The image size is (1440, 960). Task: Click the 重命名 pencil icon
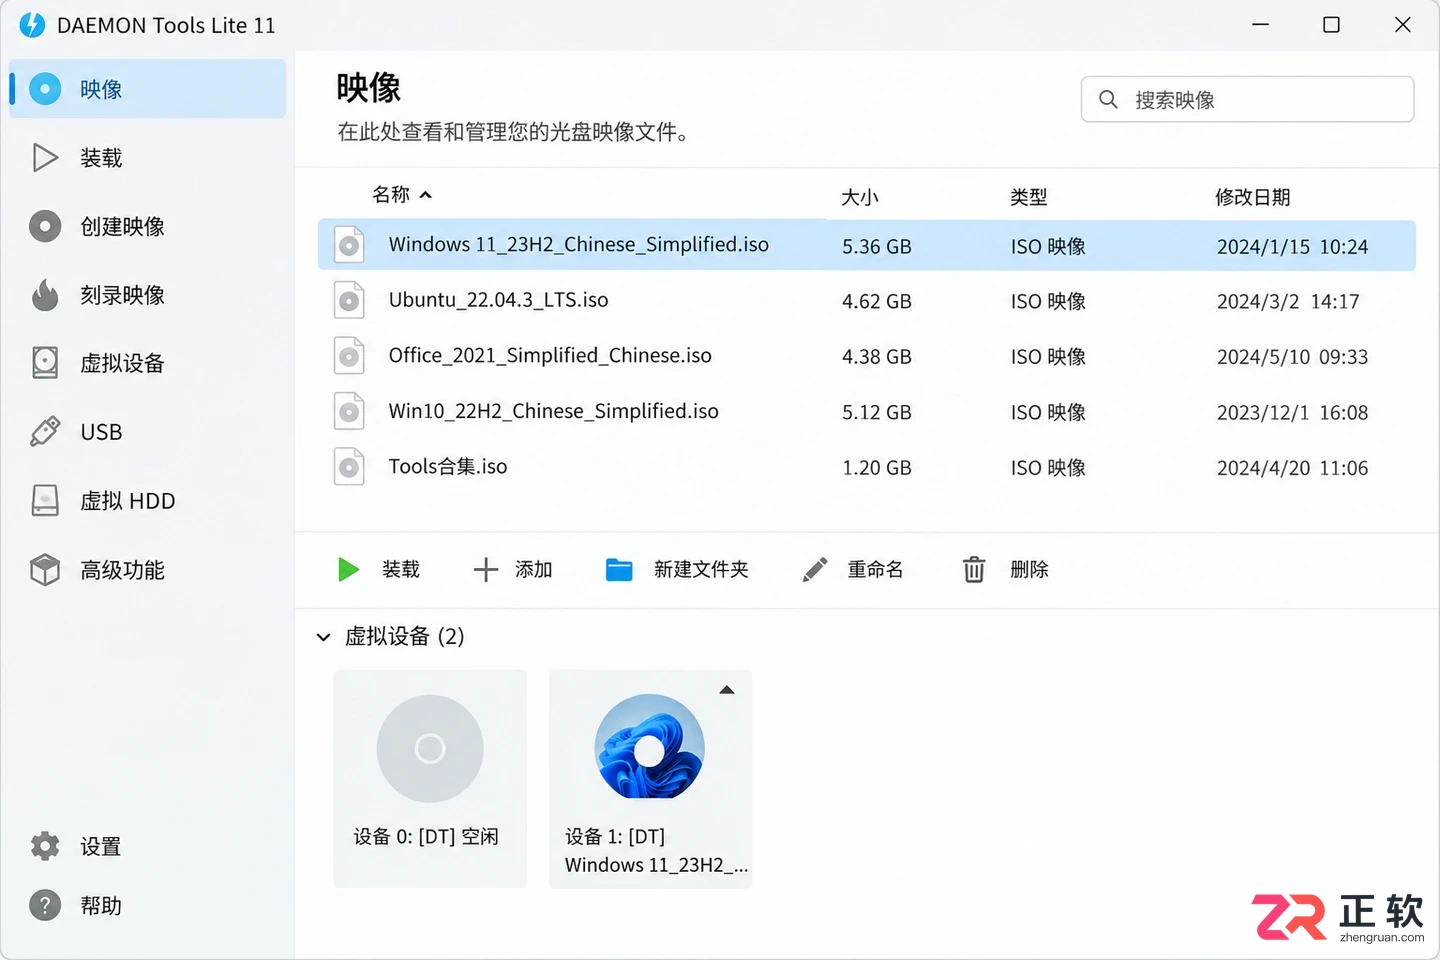[x=815, y=570]
